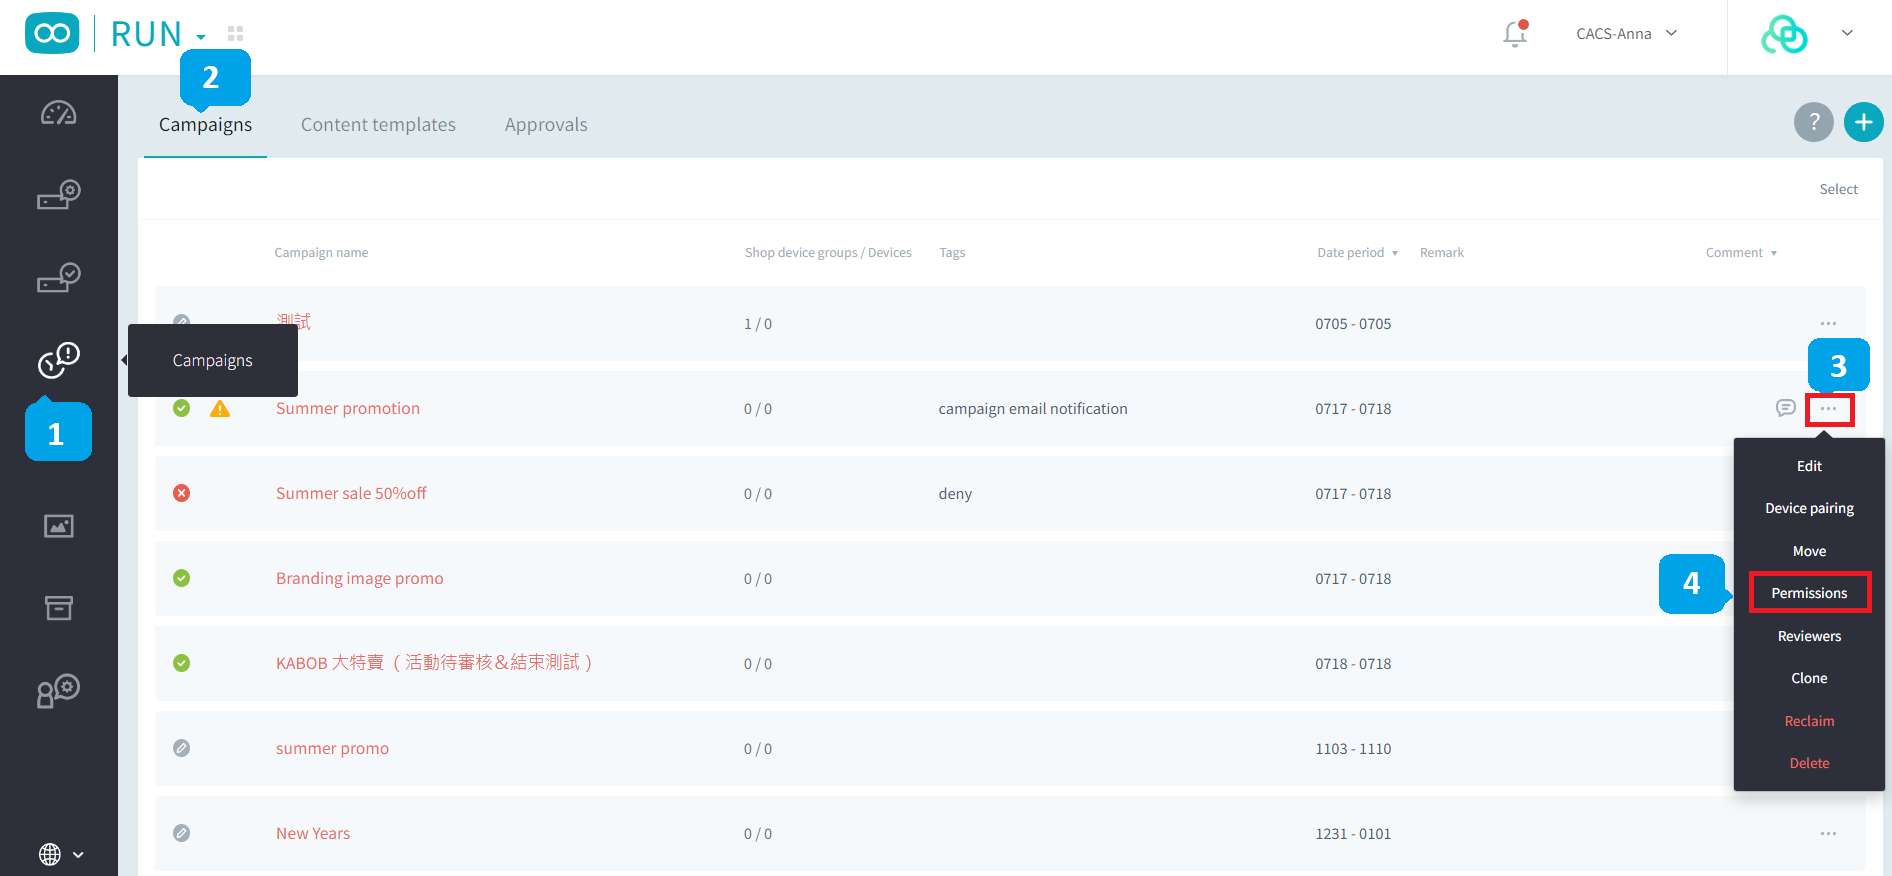
Task: Expand the language selector chevron
Action: 78,855
